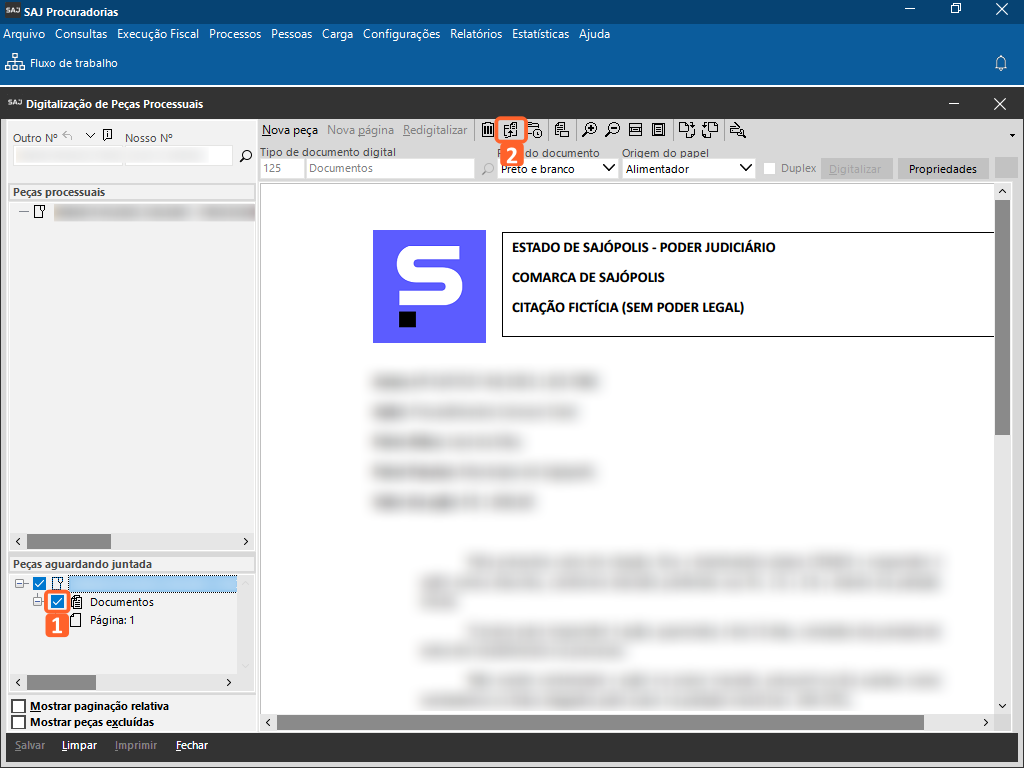
Task: Click the process search magnifier beside Nosso Nº
Action: tap(246, 156)
